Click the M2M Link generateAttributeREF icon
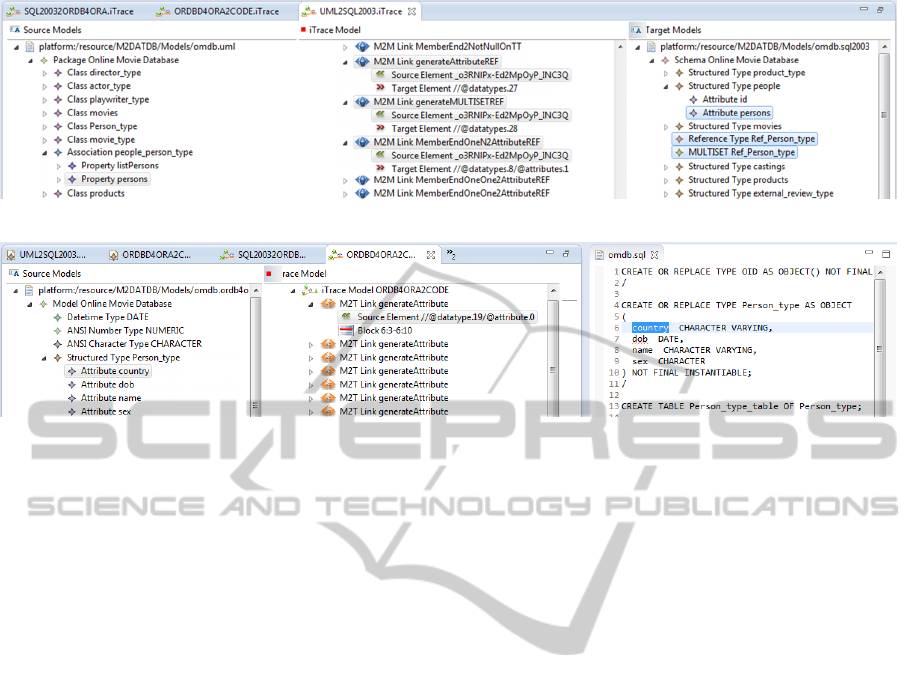The width and height of the screenshot is (915, 690). [362, 62]
